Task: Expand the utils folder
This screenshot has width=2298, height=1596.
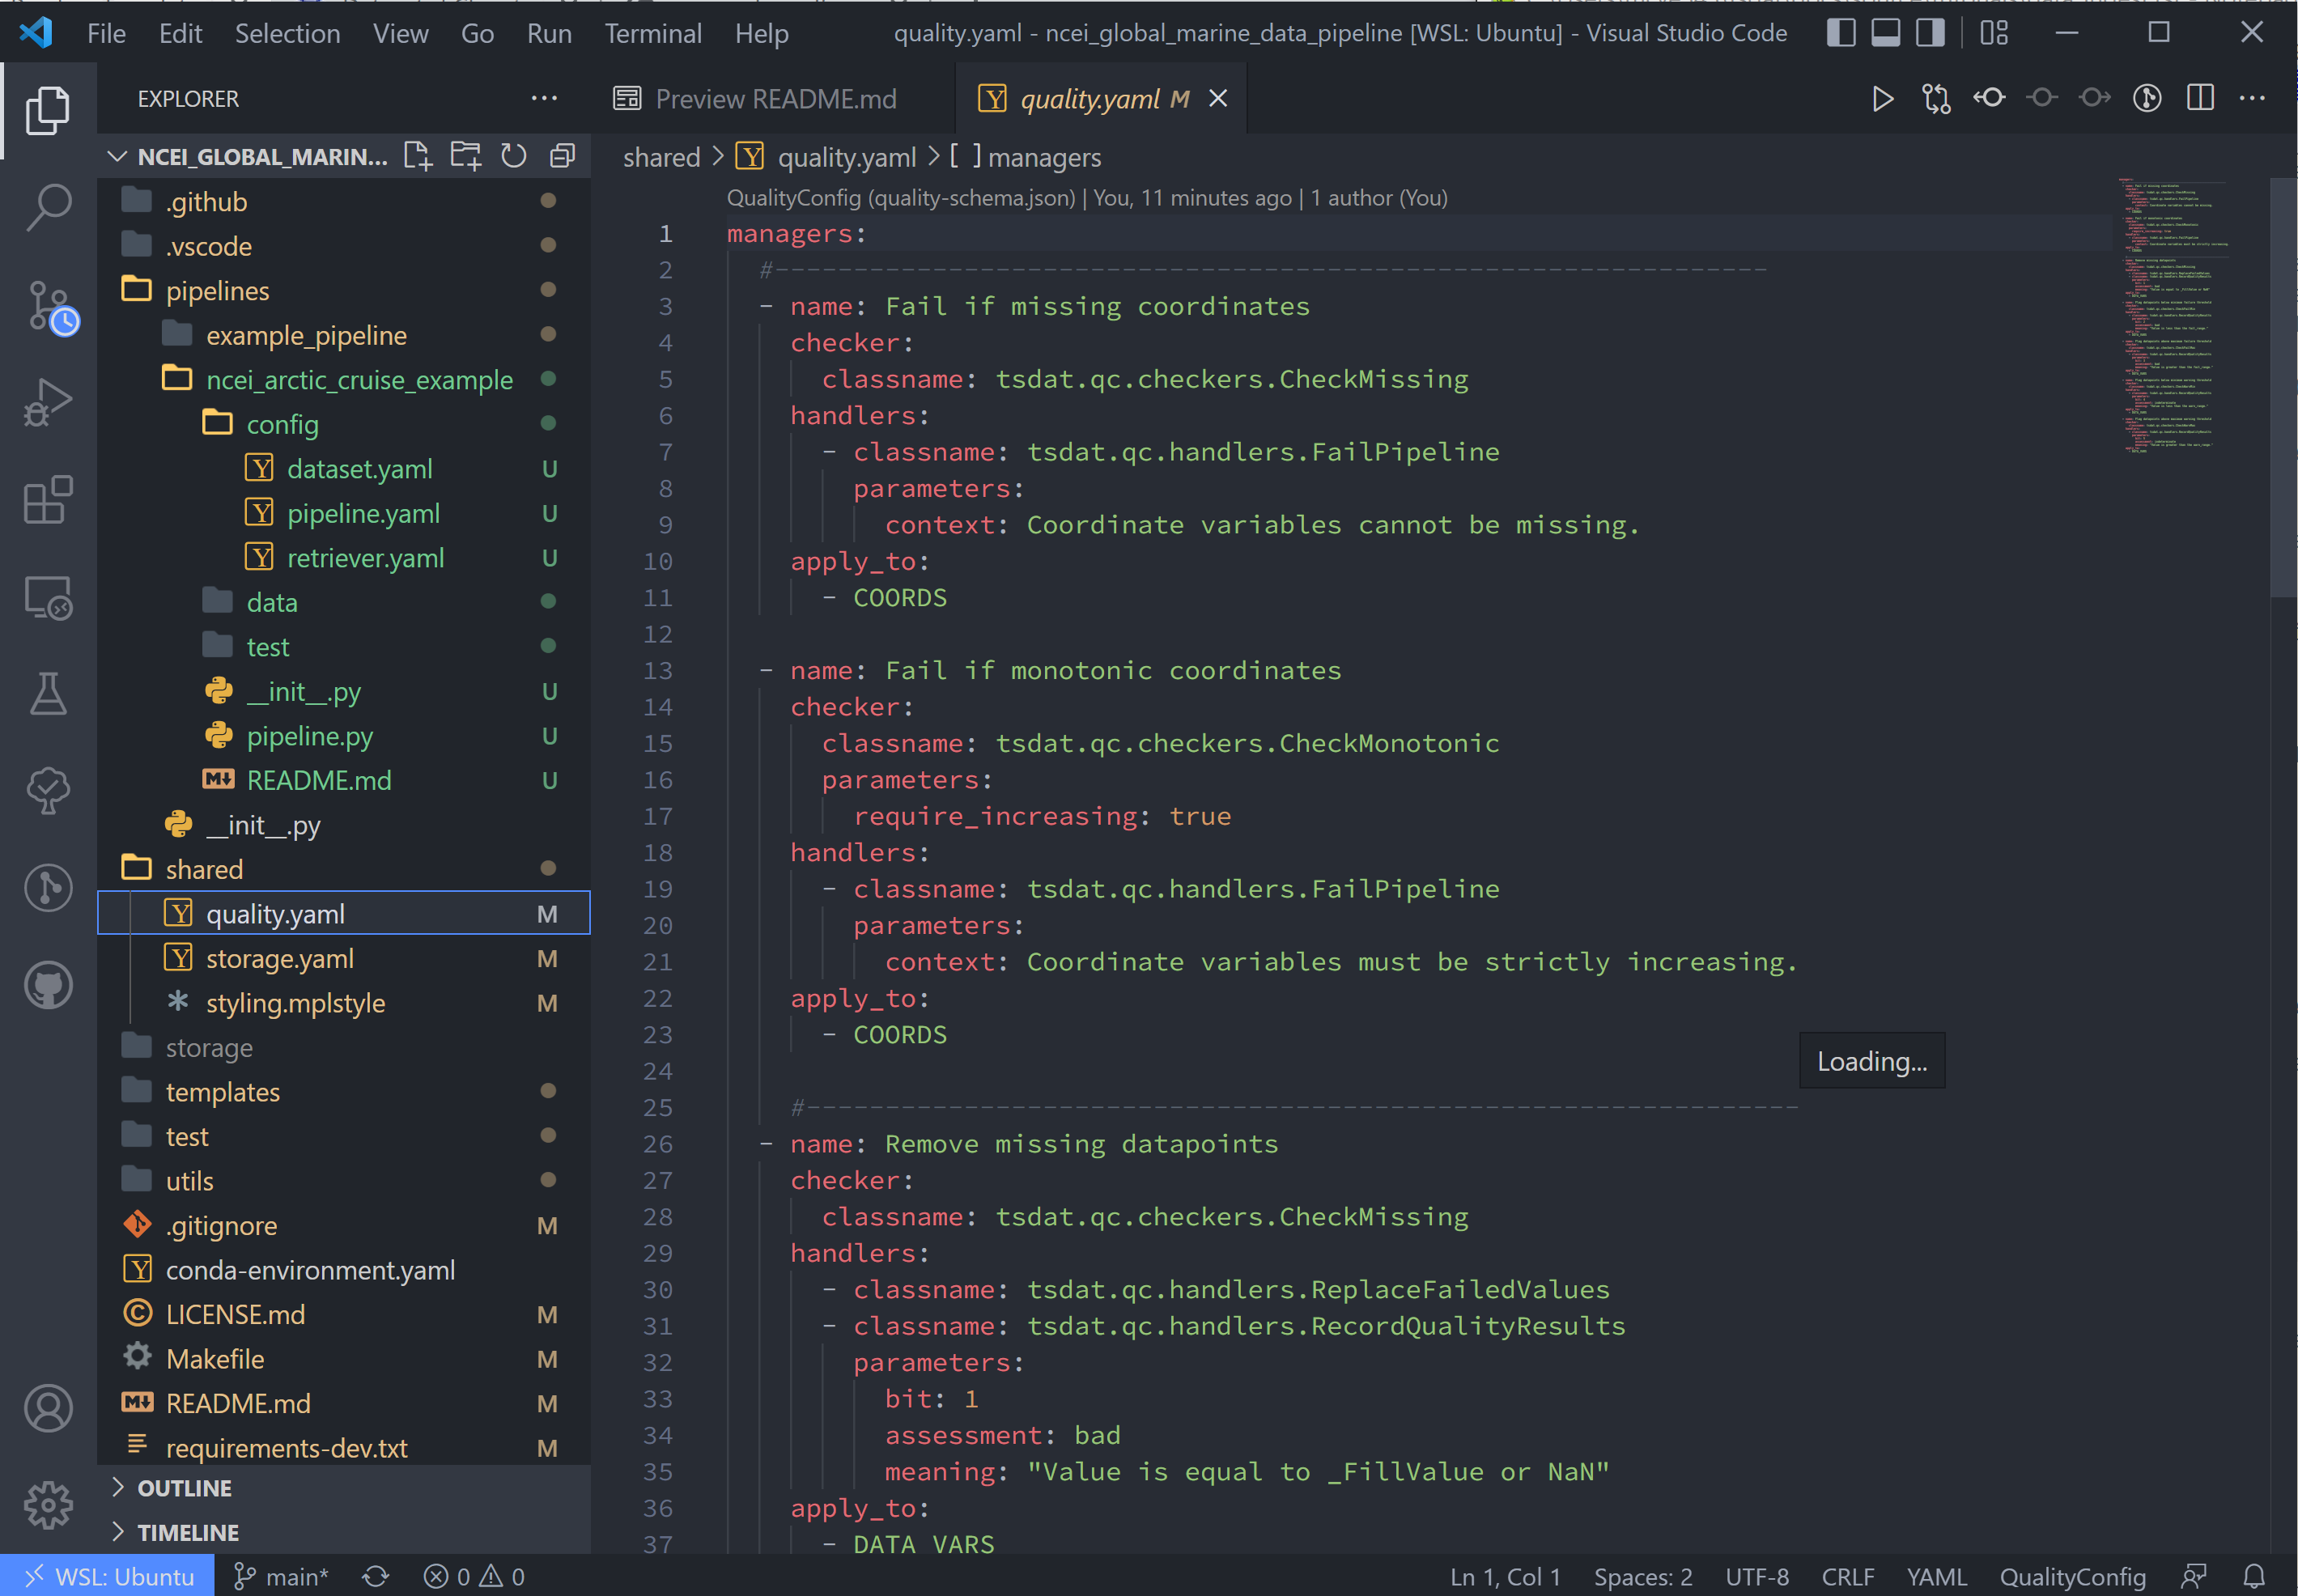Action: pyautogui.click(x=344, y=1180)
